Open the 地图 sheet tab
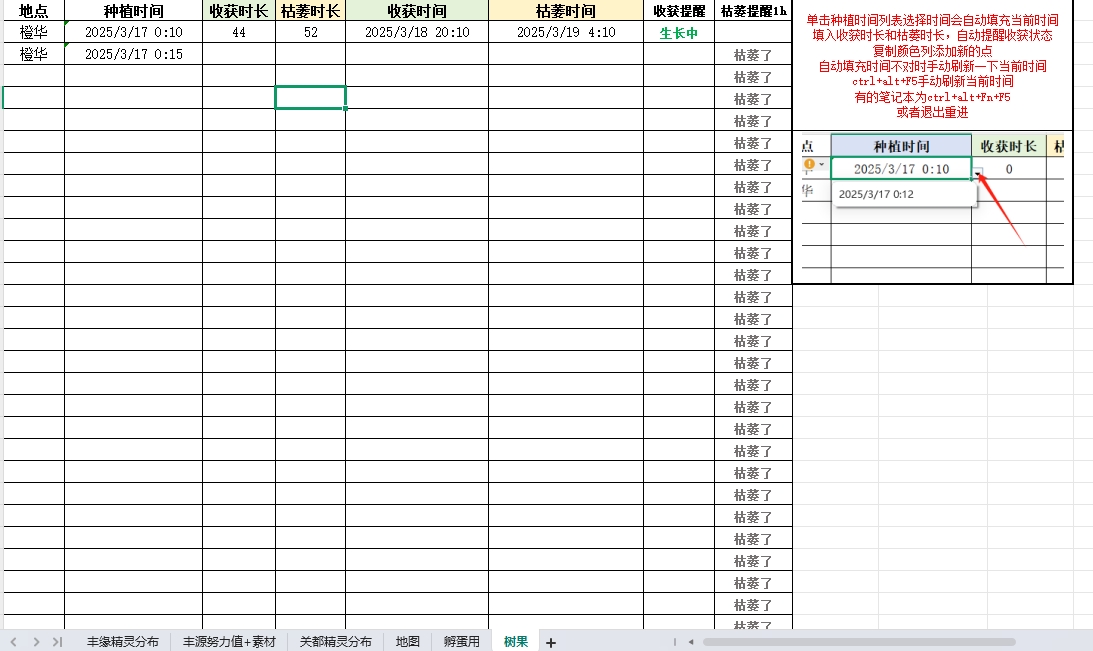Image resolution: width=1093 pixels, height=651 pixels. coord(407,641)
